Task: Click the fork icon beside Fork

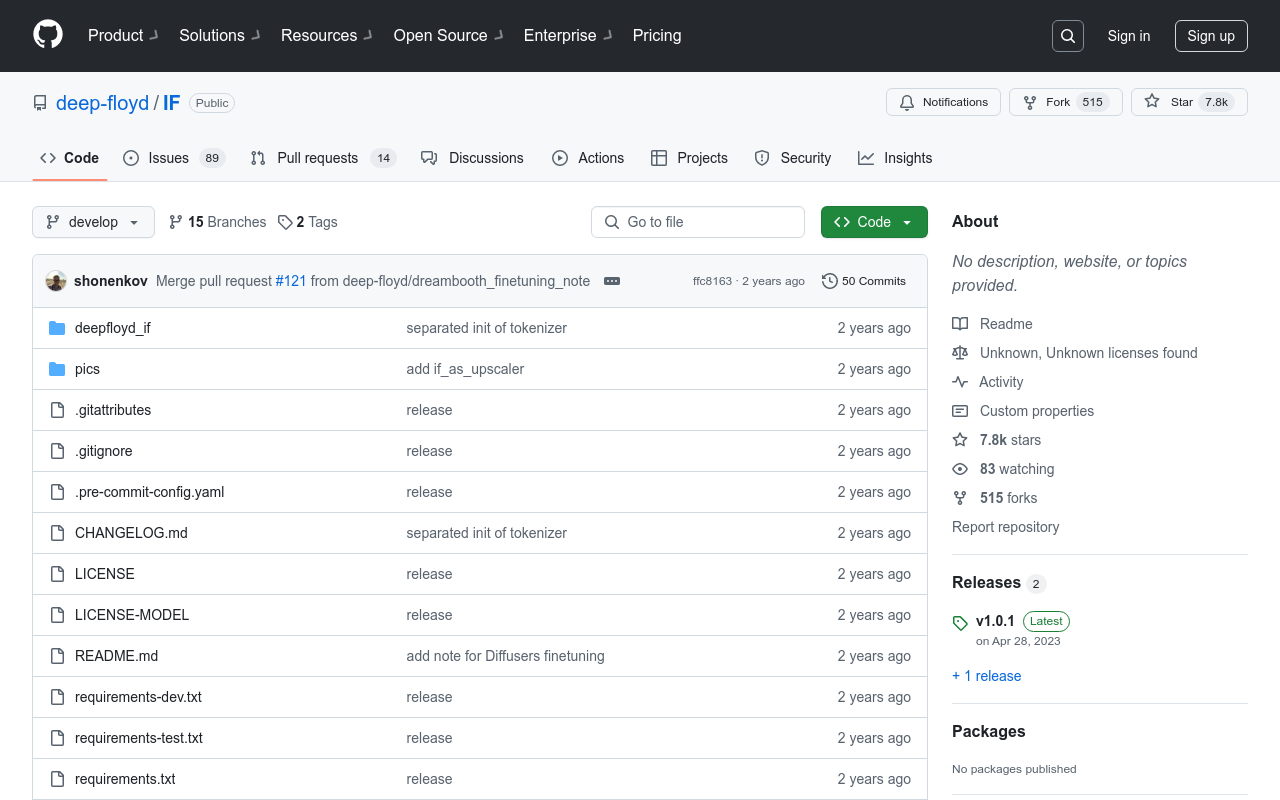Action: [1030, 102]
